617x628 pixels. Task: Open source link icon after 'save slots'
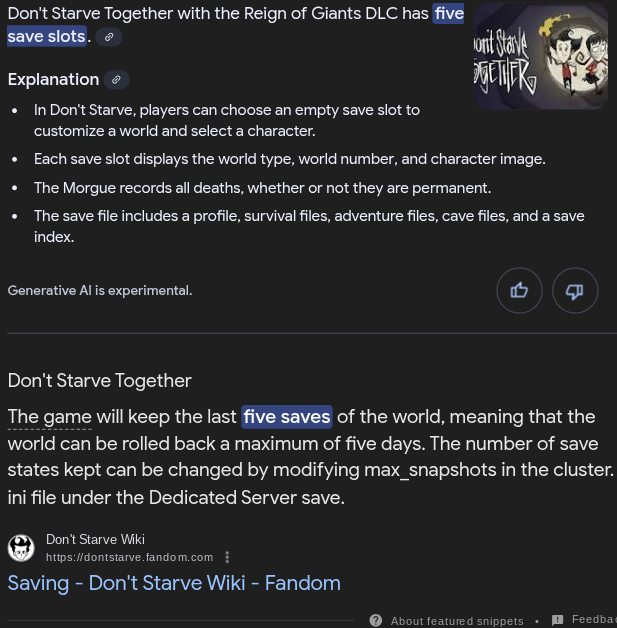(109, 37)
